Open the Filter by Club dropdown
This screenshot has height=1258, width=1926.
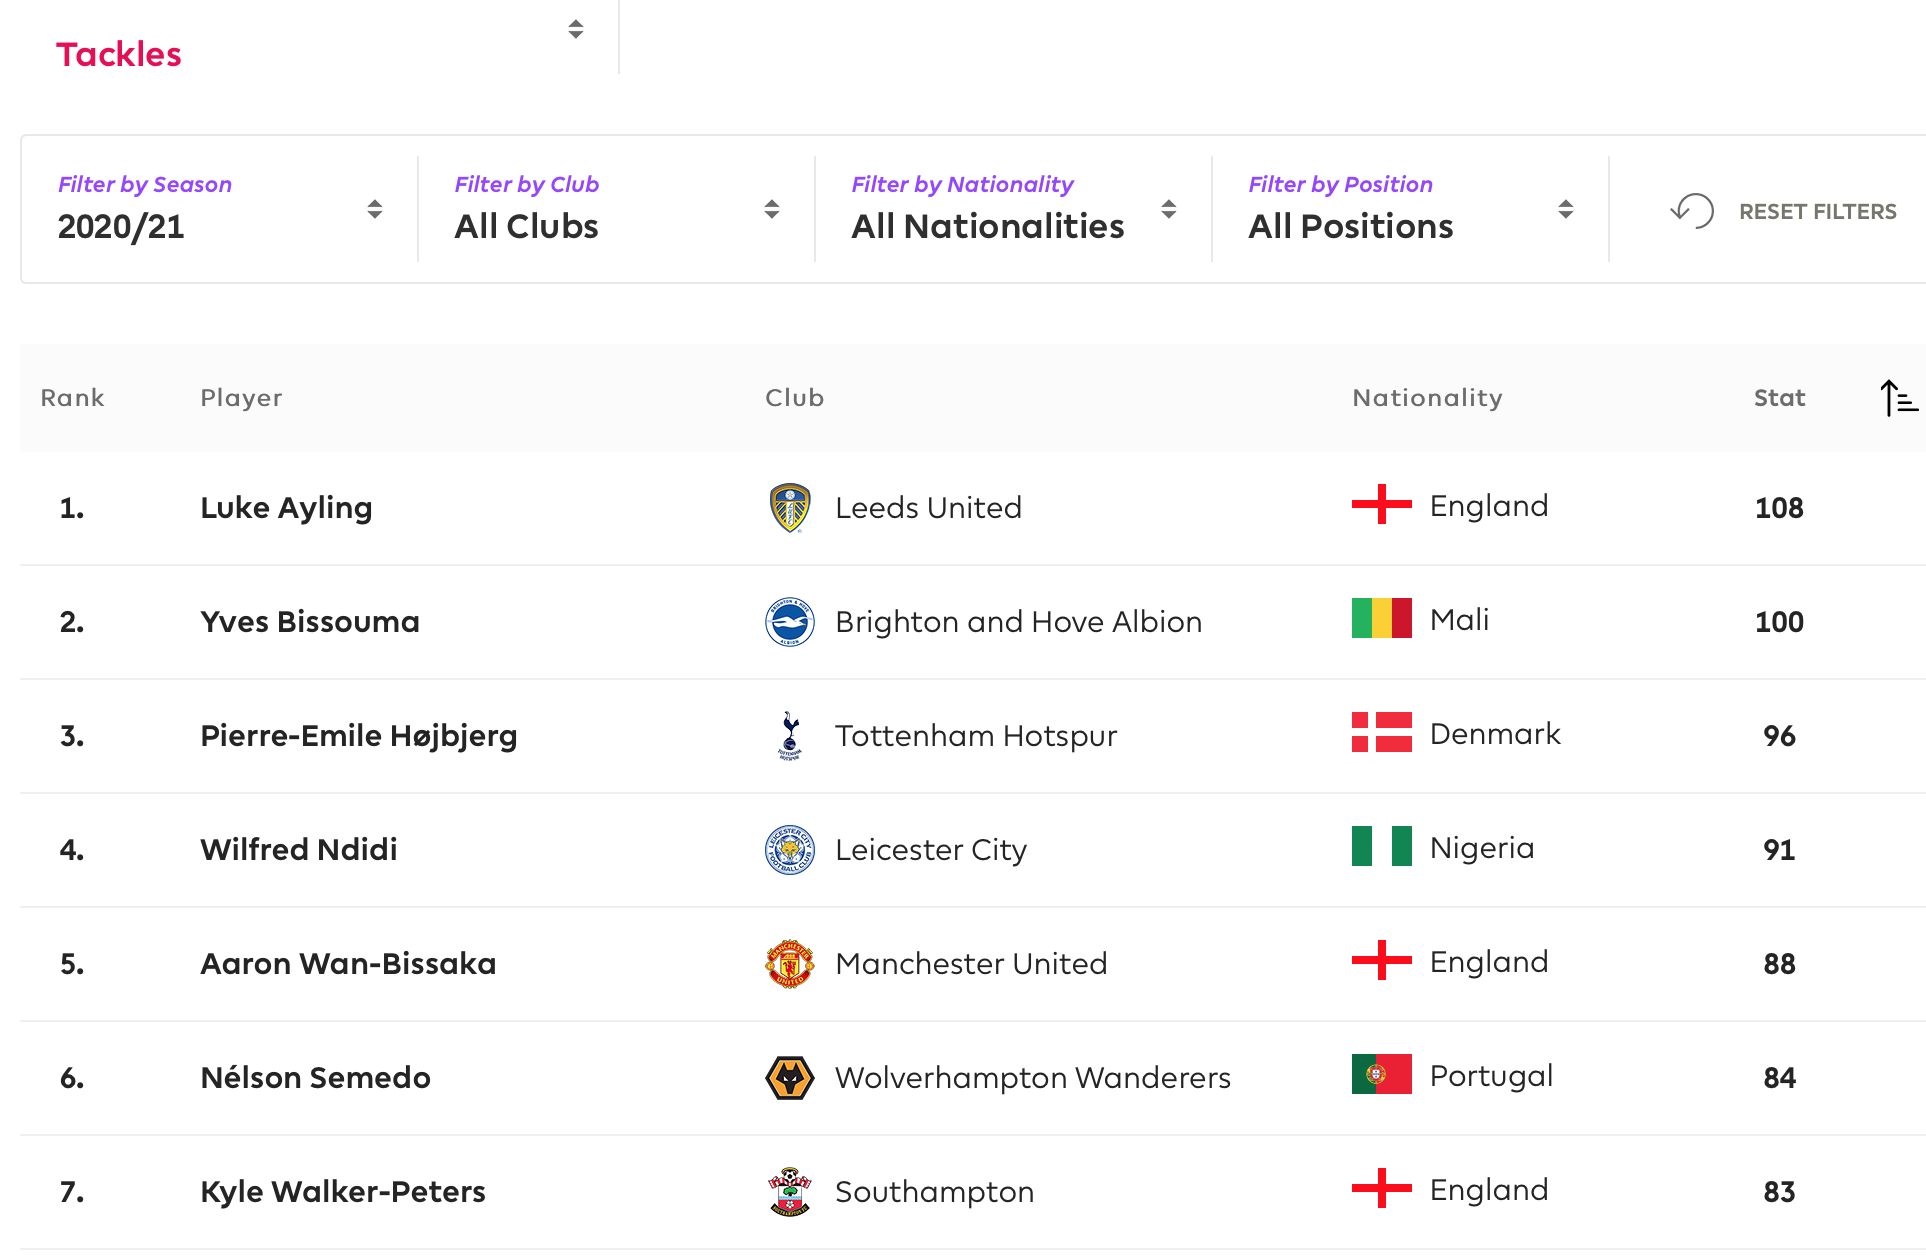[x=616, y=209]
